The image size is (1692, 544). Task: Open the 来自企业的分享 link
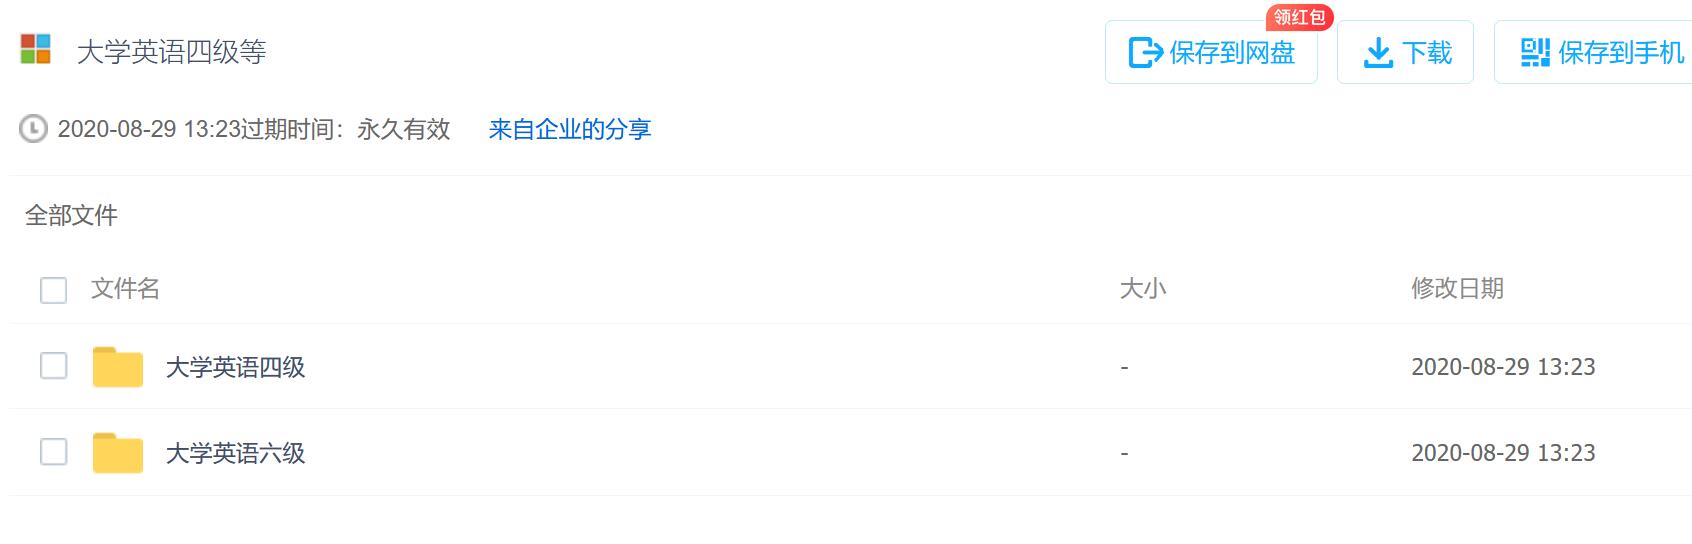click(570, 129)
